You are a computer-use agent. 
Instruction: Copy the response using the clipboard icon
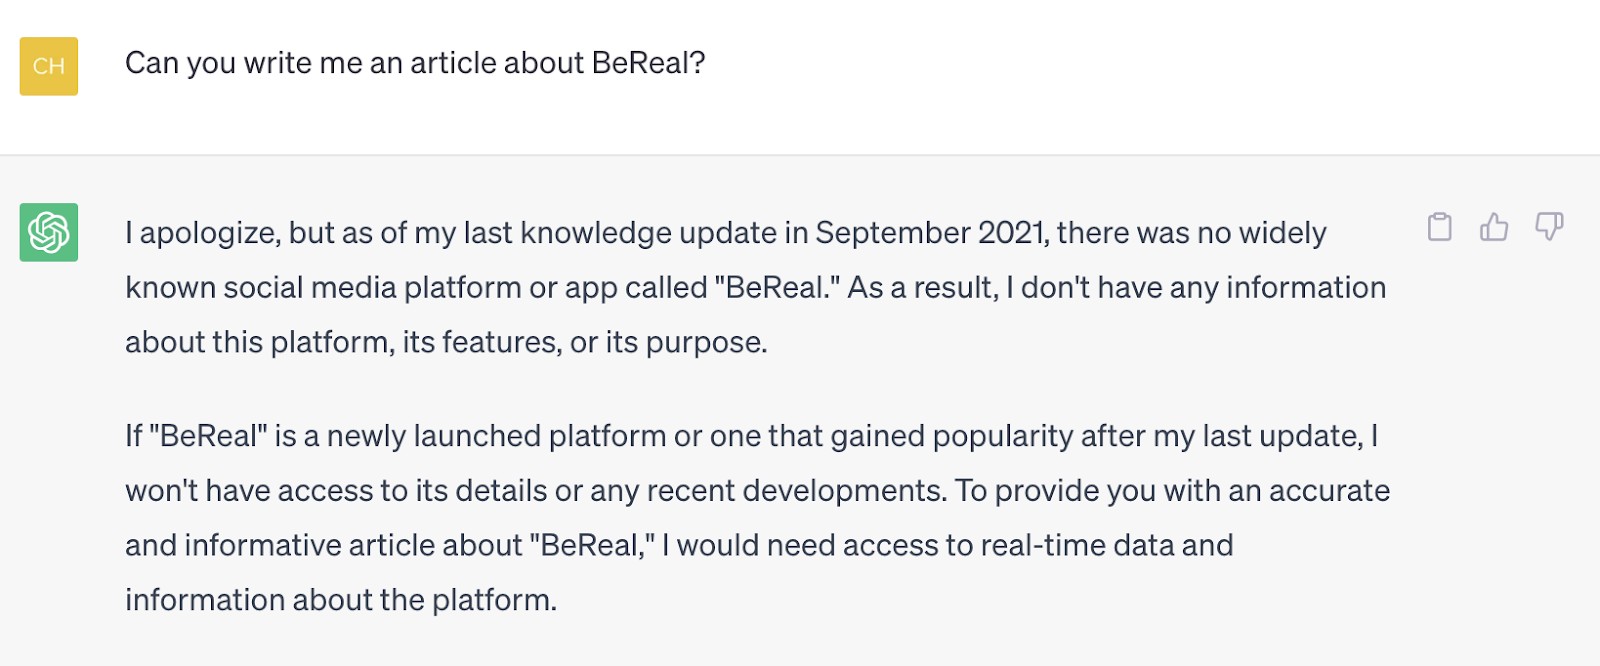(x=1440, y=227)
